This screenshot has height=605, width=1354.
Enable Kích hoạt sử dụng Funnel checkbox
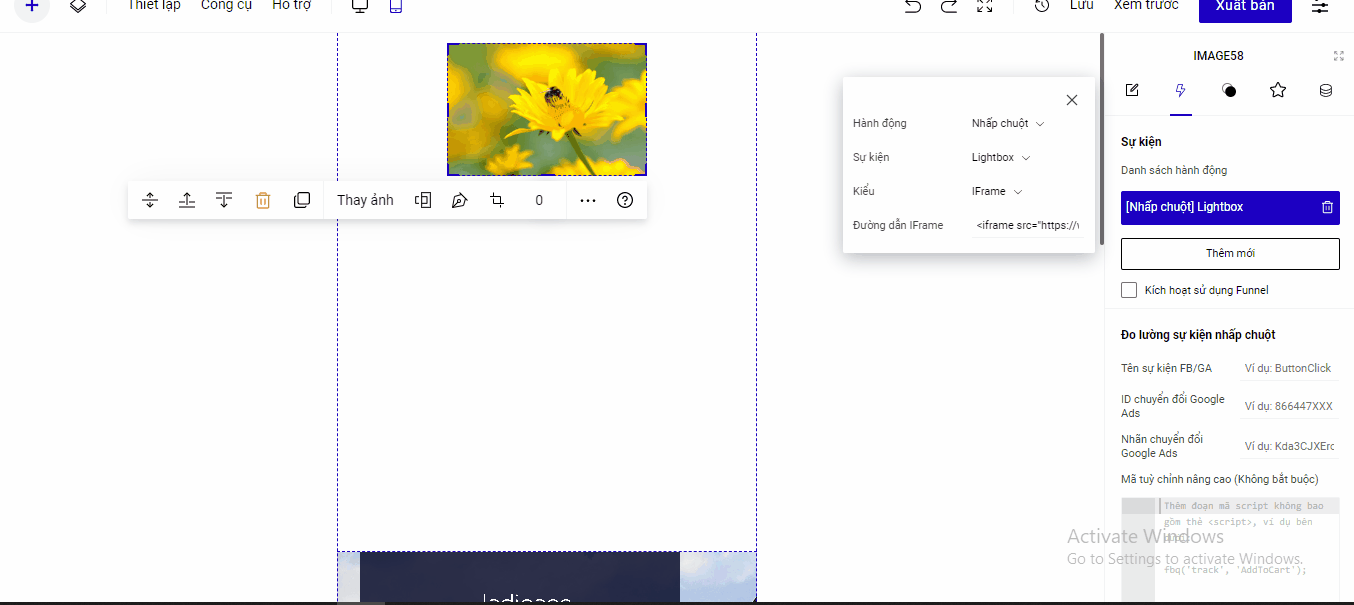pyautogui.click(x=1129, y=290)
